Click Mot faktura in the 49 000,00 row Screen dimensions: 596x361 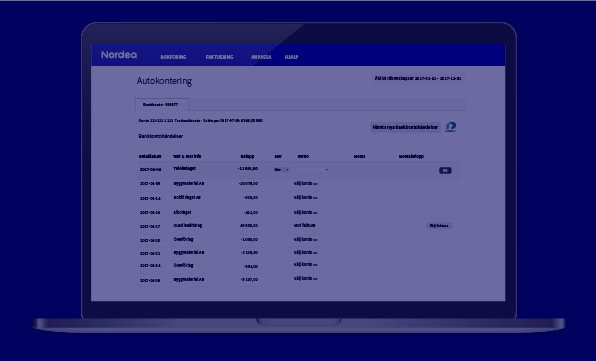[x=304, y=225]
